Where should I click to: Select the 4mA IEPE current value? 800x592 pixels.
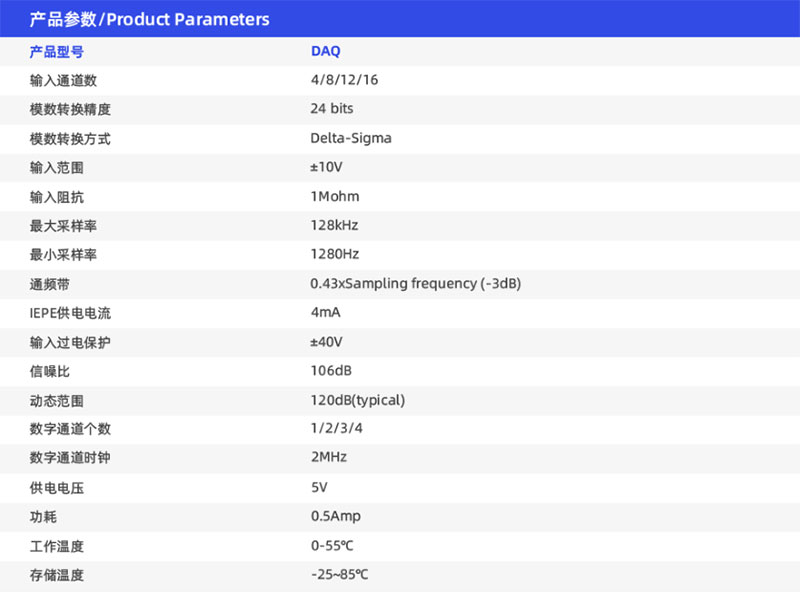tap(325, 312)
